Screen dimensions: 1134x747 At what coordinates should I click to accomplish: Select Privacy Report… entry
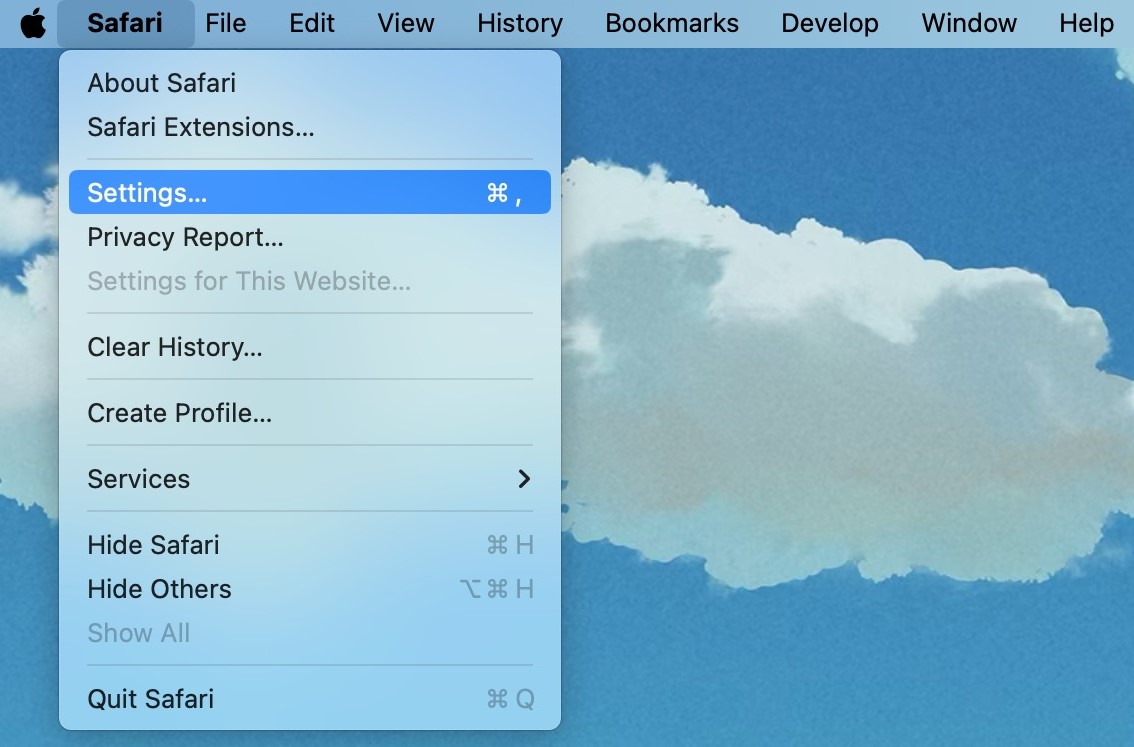point(310,237)
